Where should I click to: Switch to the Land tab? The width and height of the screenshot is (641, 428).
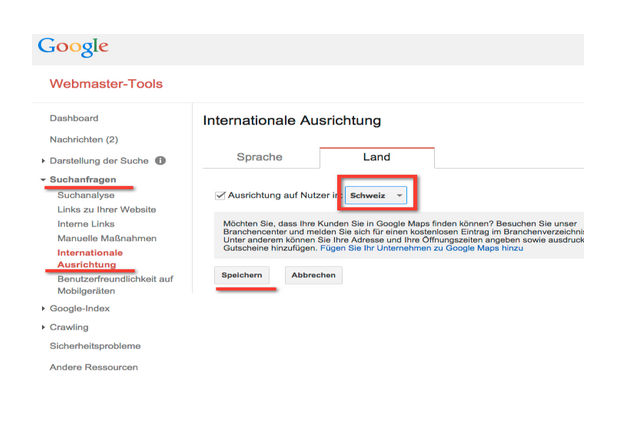click(377, 157)
